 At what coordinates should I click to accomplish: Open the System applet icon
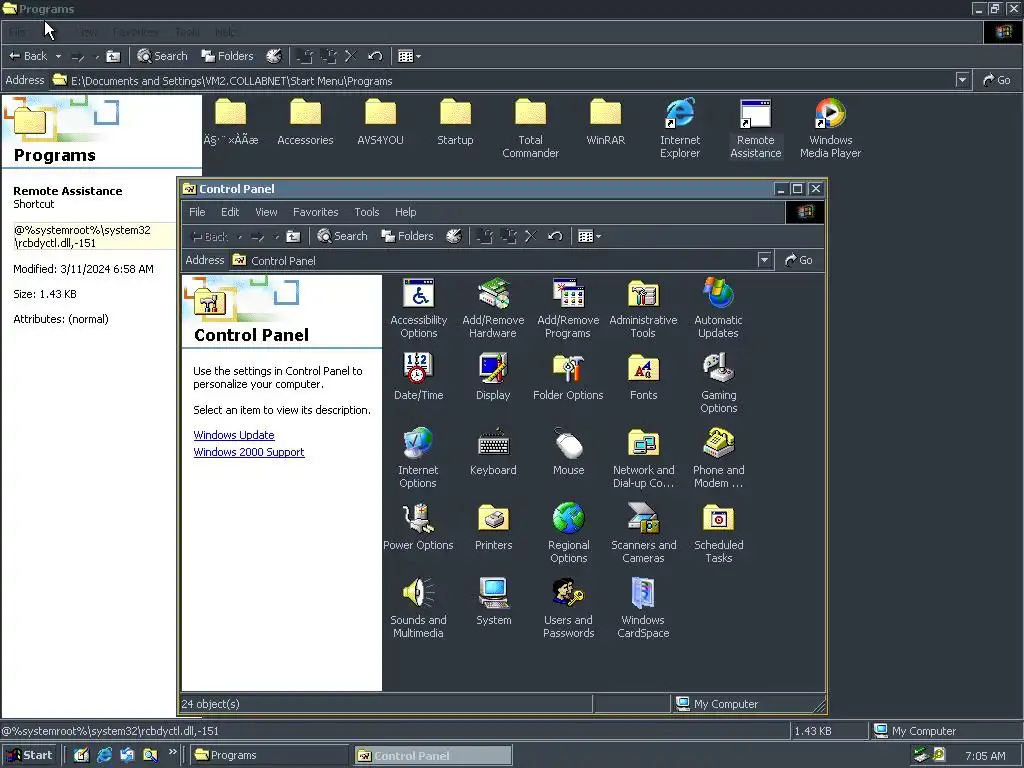[x=493, y=602]
